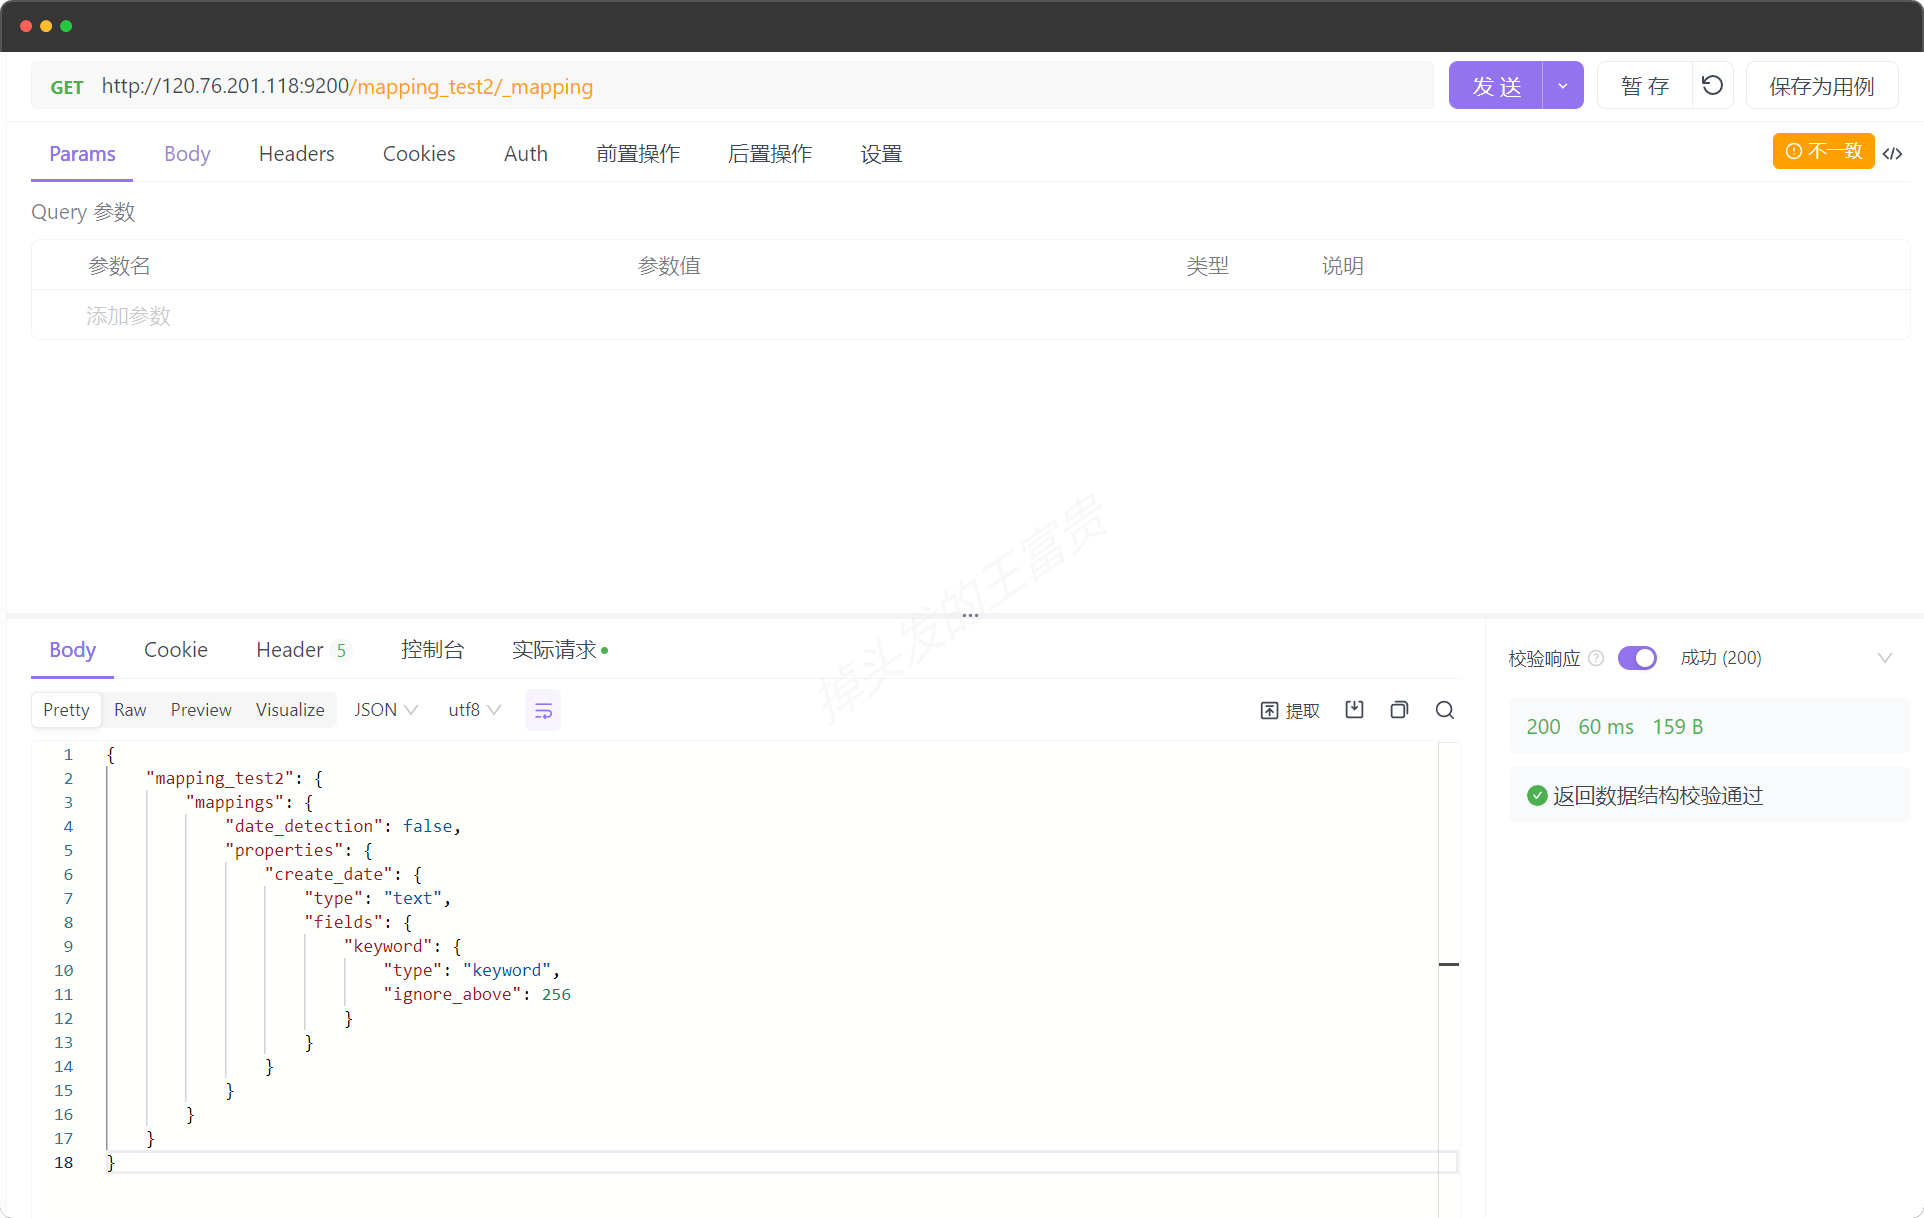Screen dimensions: 1924x1218
Task: Choose the Preview view mode
Action: (x=201, y=709)
